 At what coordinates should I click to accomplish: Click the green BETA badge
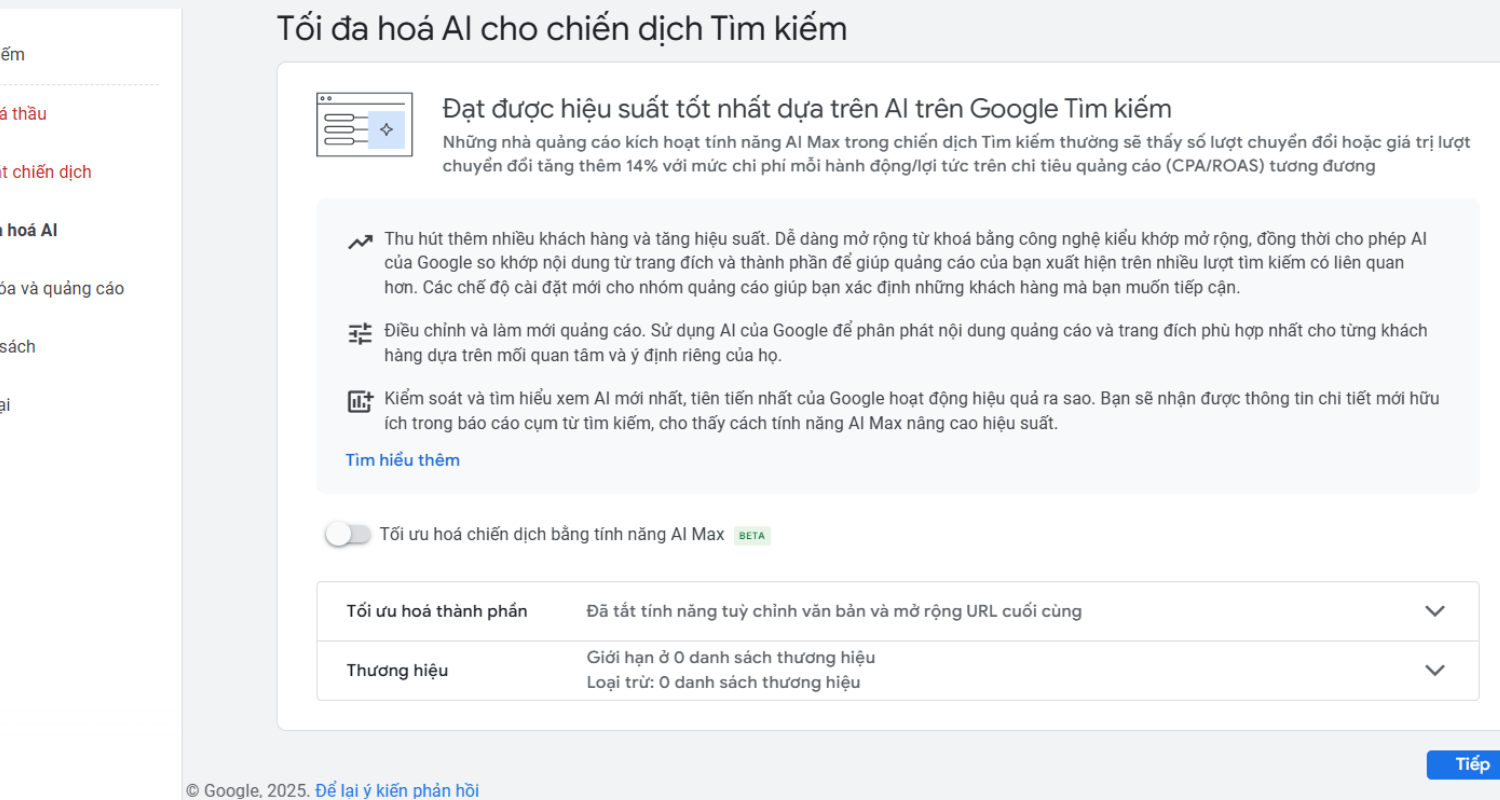[x=752, y=535]
